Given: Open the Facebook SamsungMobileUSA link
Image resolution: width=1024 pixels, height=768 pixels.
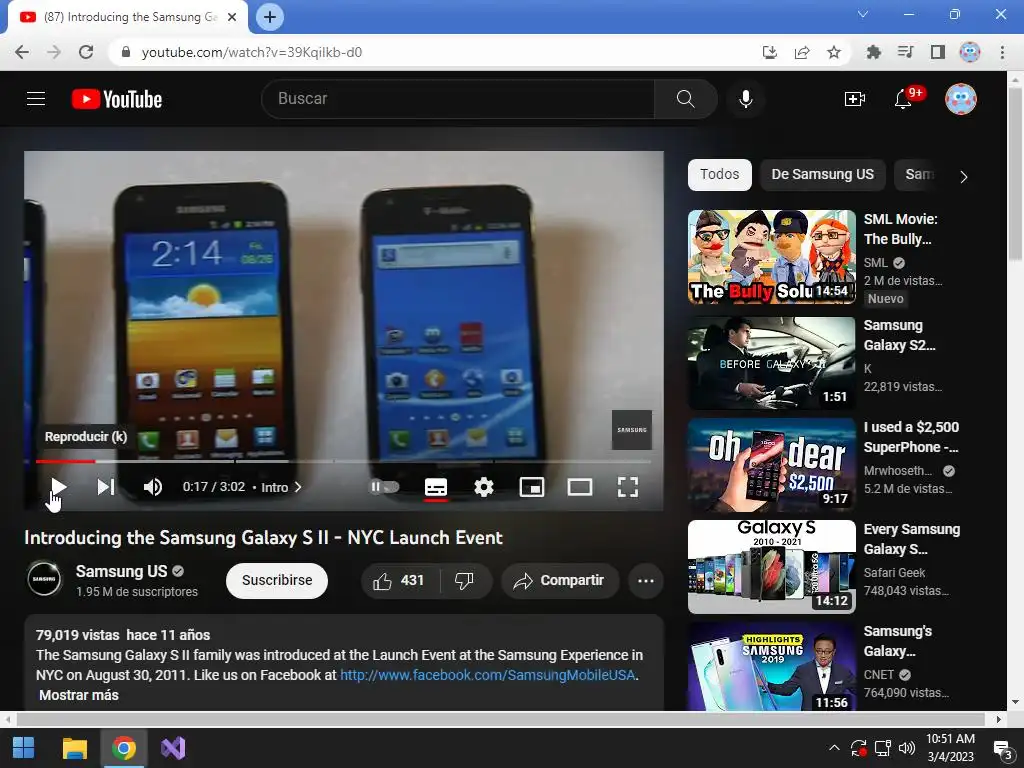Looking at the screenshot, I should point(488,675).
